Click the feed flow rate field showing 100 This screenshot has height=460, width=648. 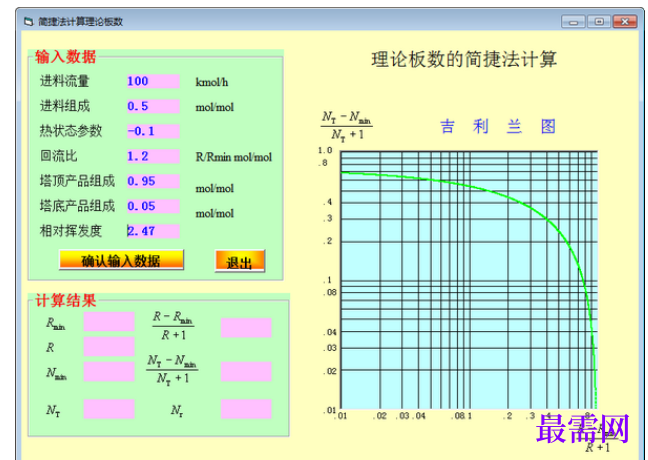(153, 81)
